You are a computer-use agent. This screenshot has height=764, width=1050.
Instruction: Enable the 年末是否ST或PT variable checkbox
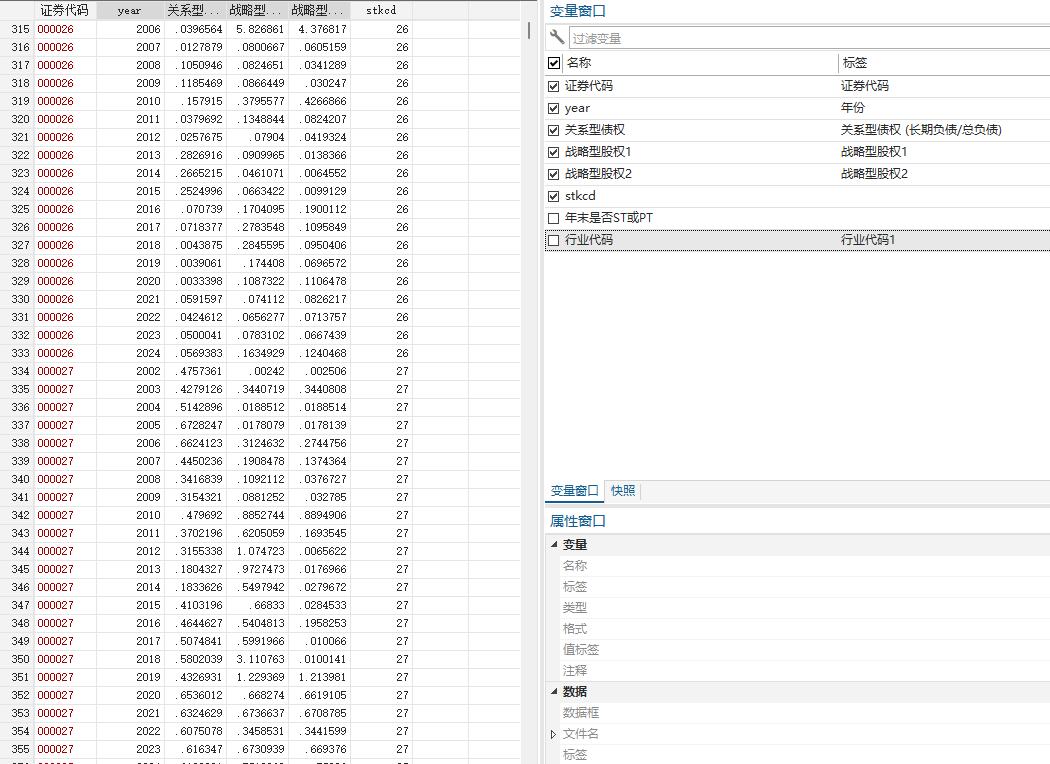[555, 218]
